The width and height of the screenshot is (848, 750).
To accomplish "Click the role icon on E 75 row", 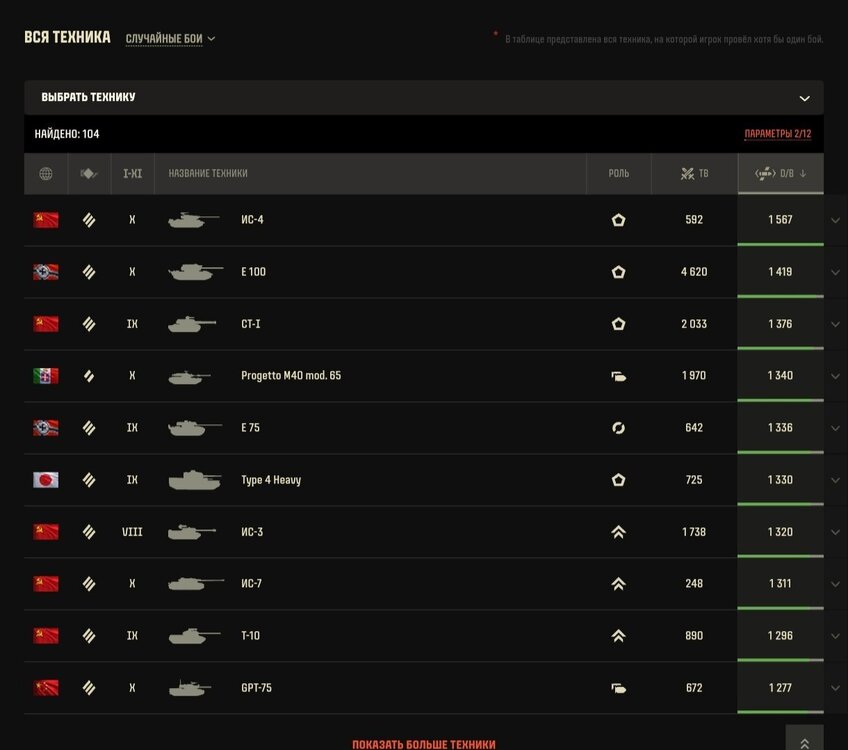I will [x=618, y=428].
